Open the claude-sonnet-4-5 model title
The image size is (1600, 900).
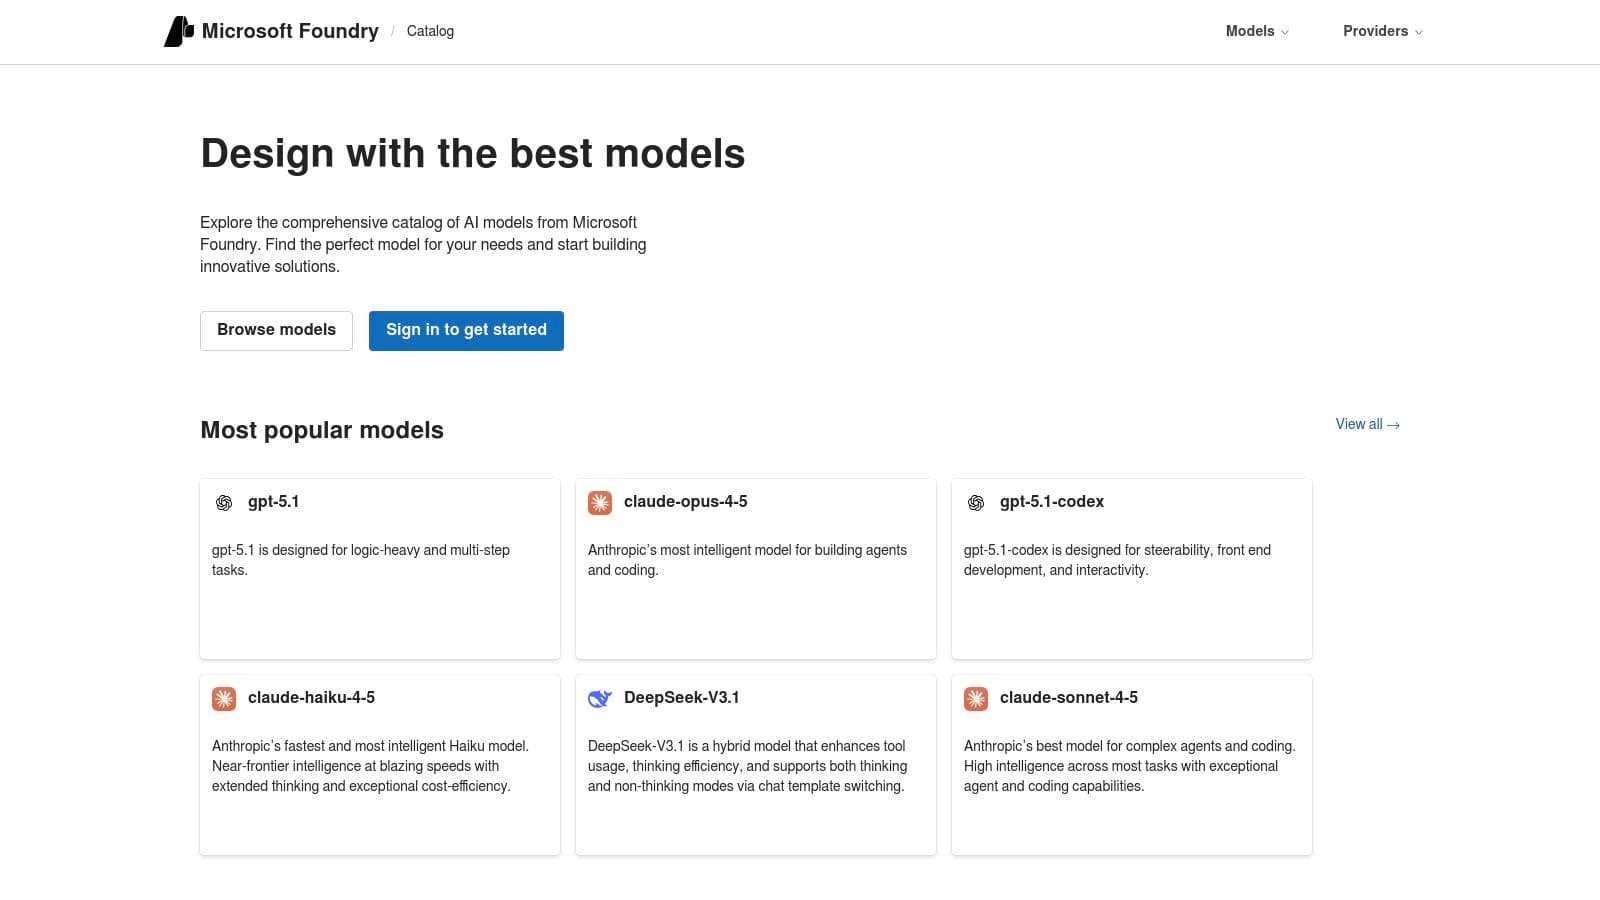(x=1068, y=698)
